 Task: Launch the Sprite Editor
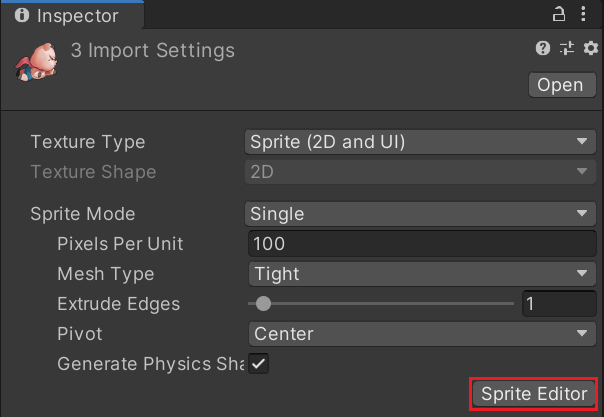point(534,394)
